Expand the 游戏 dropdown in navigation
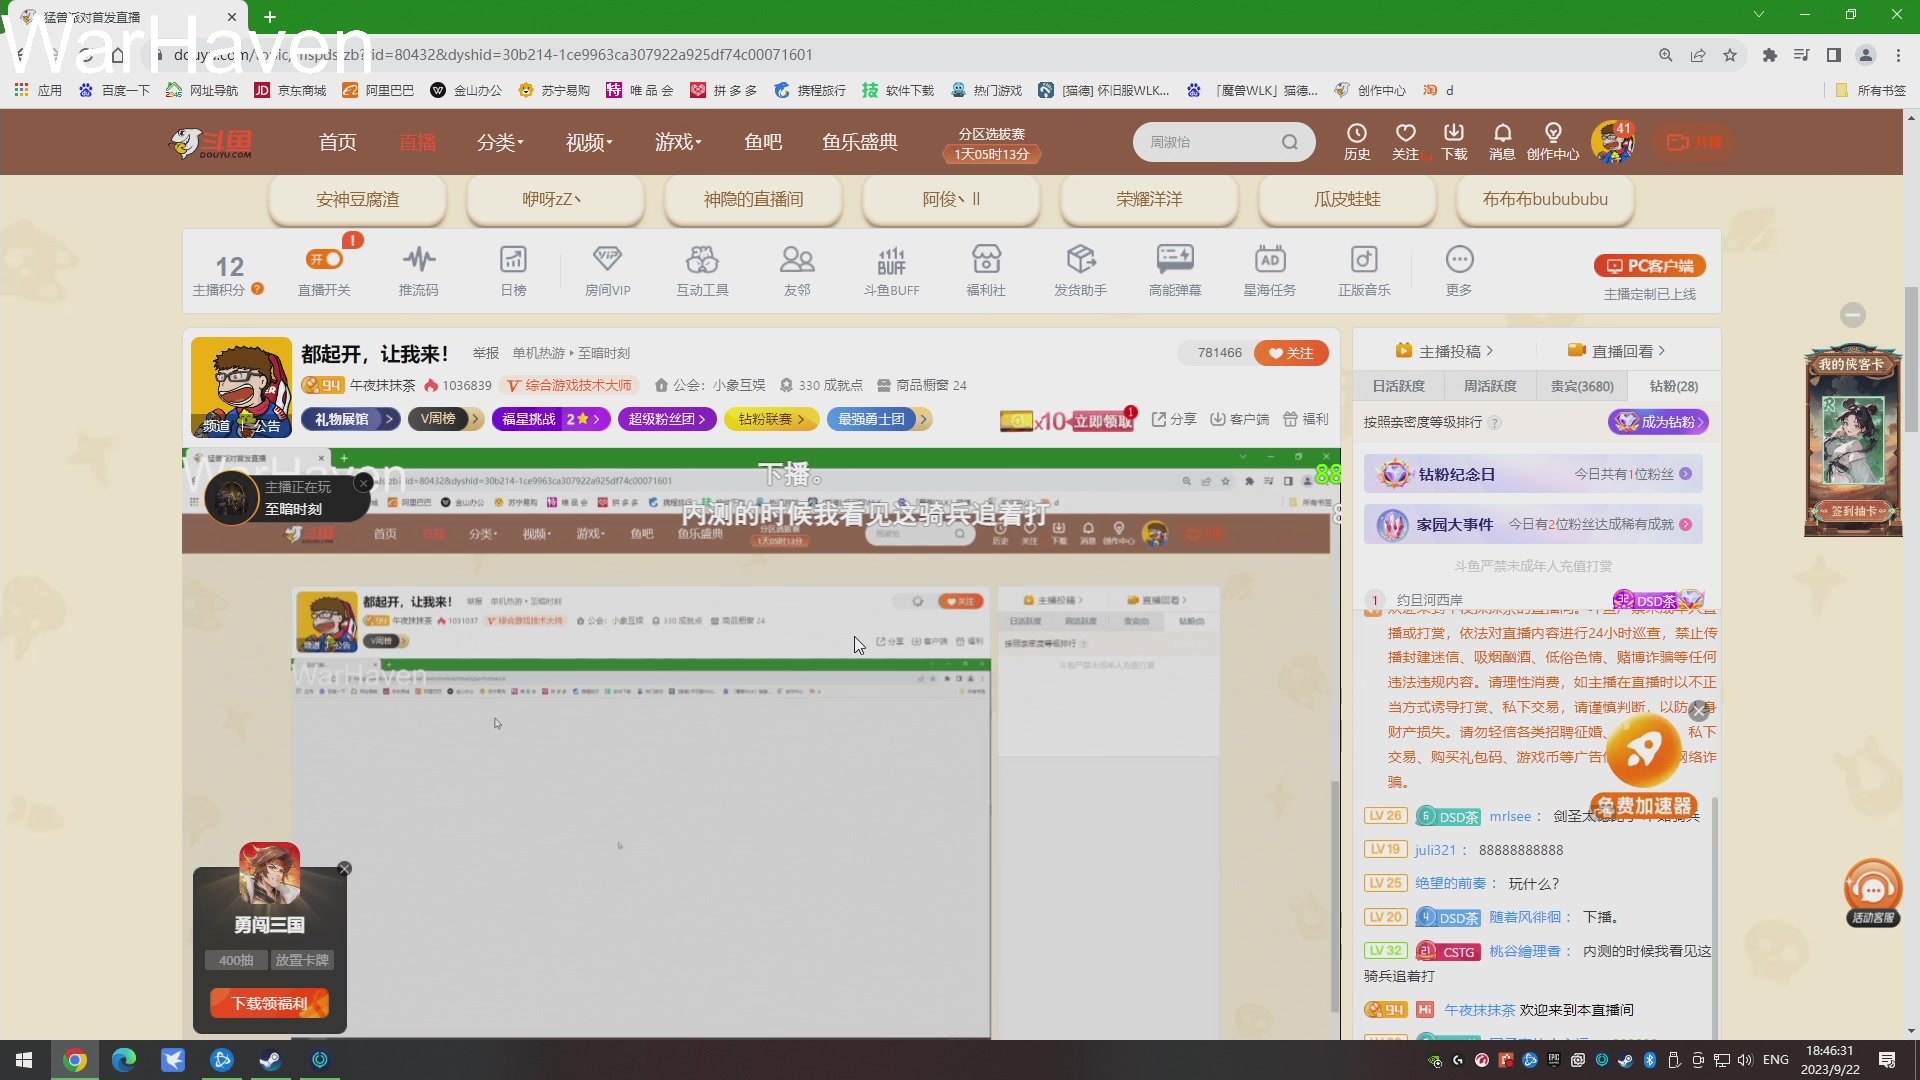1920x1080 pixels. (x=678, y=142)
